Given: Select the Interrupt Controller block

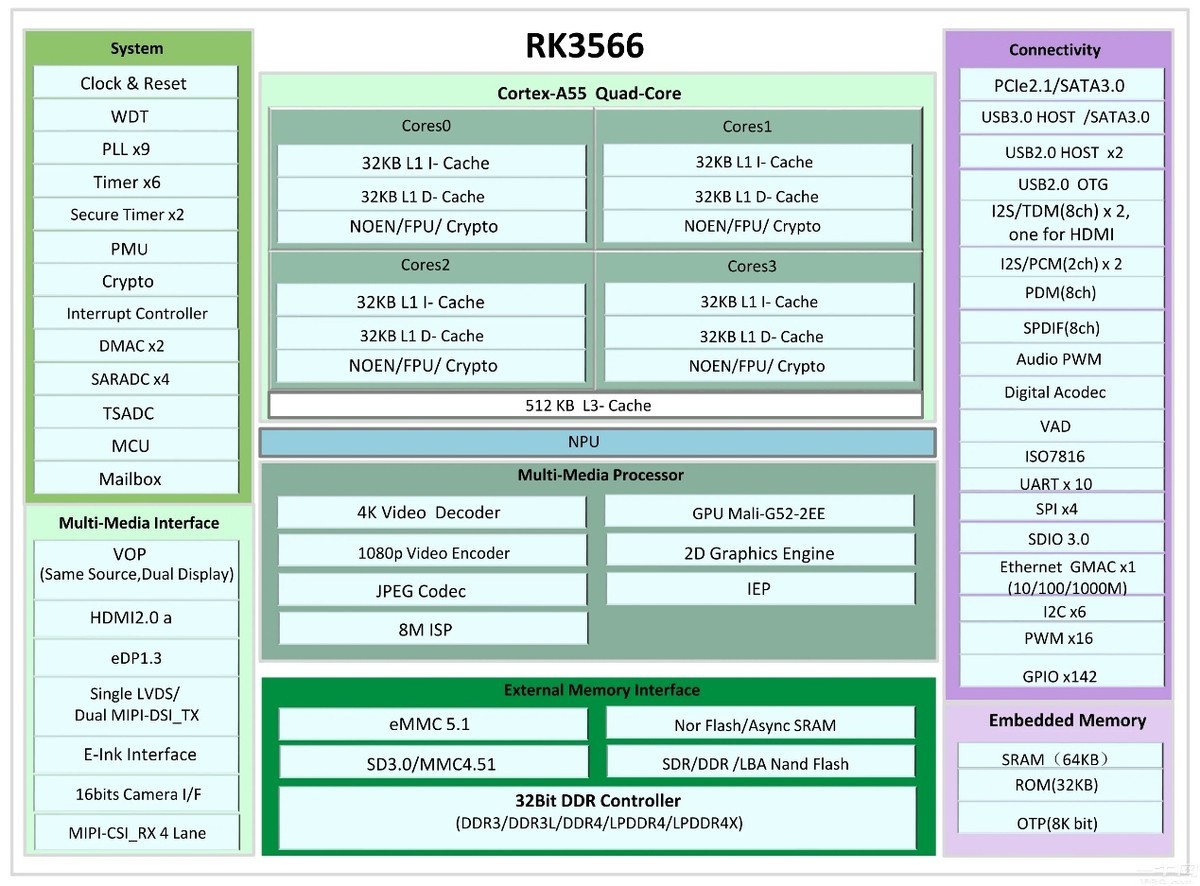Looking at the screenshot, I should (x=135, y=313).
